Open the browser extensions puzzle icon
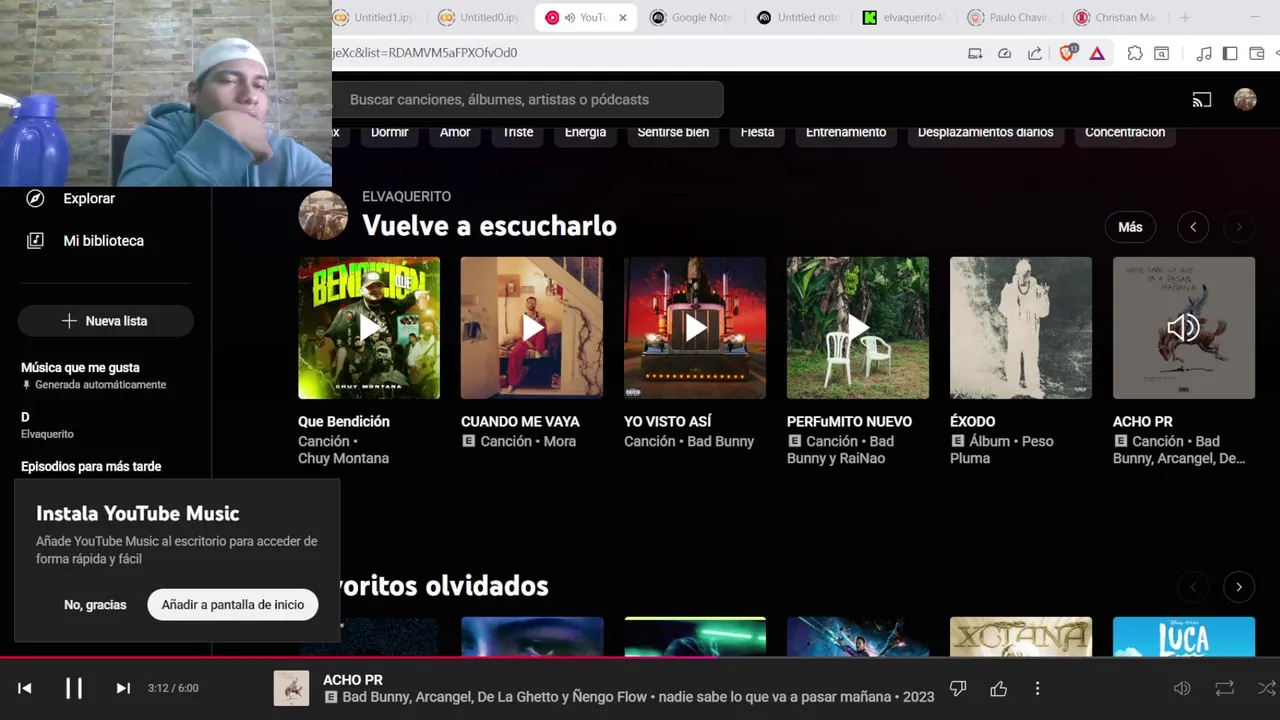Viewport: 1280px width, 720px height. (1135, 53)
